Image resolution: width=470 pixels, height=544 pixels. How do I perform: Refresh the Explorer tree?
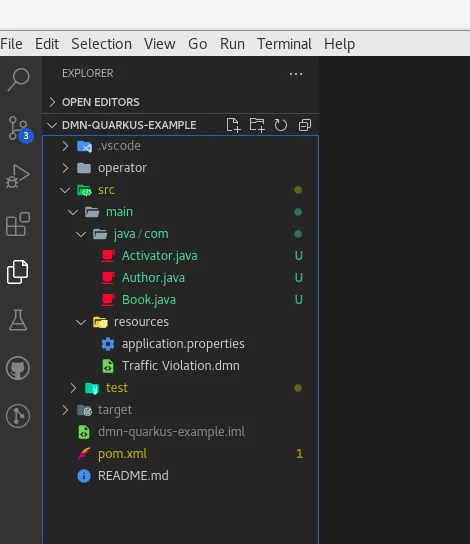point(281,125)
